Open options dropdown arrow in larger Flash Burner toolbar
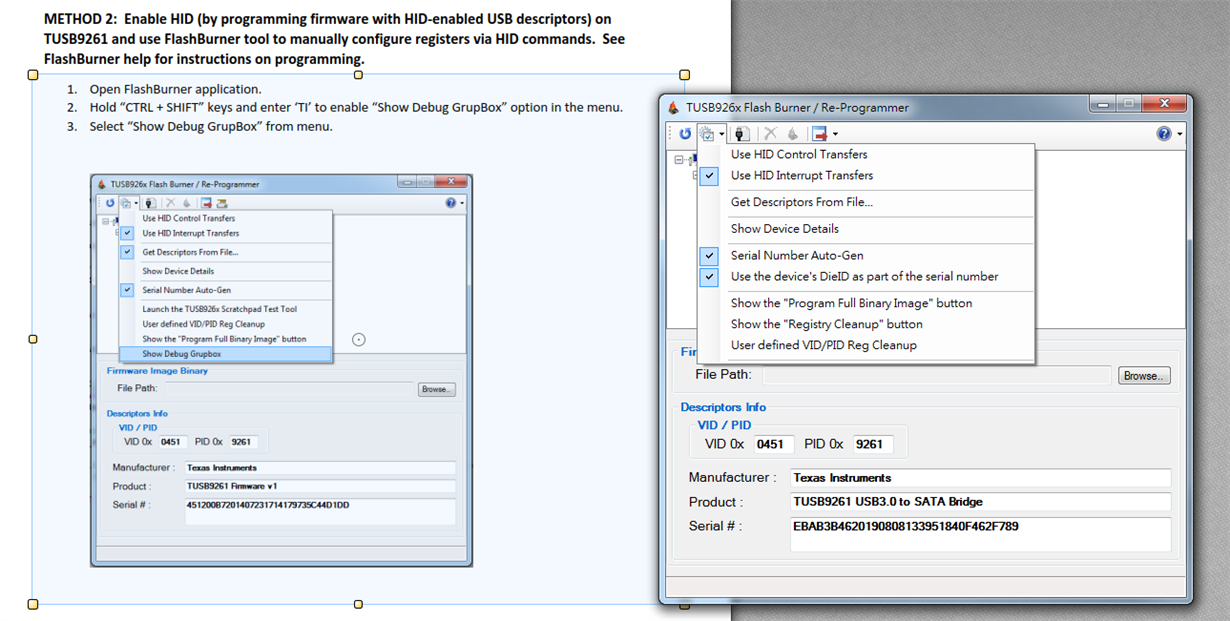This screenshot has width=1230, height=621. [x=721, y=134]
